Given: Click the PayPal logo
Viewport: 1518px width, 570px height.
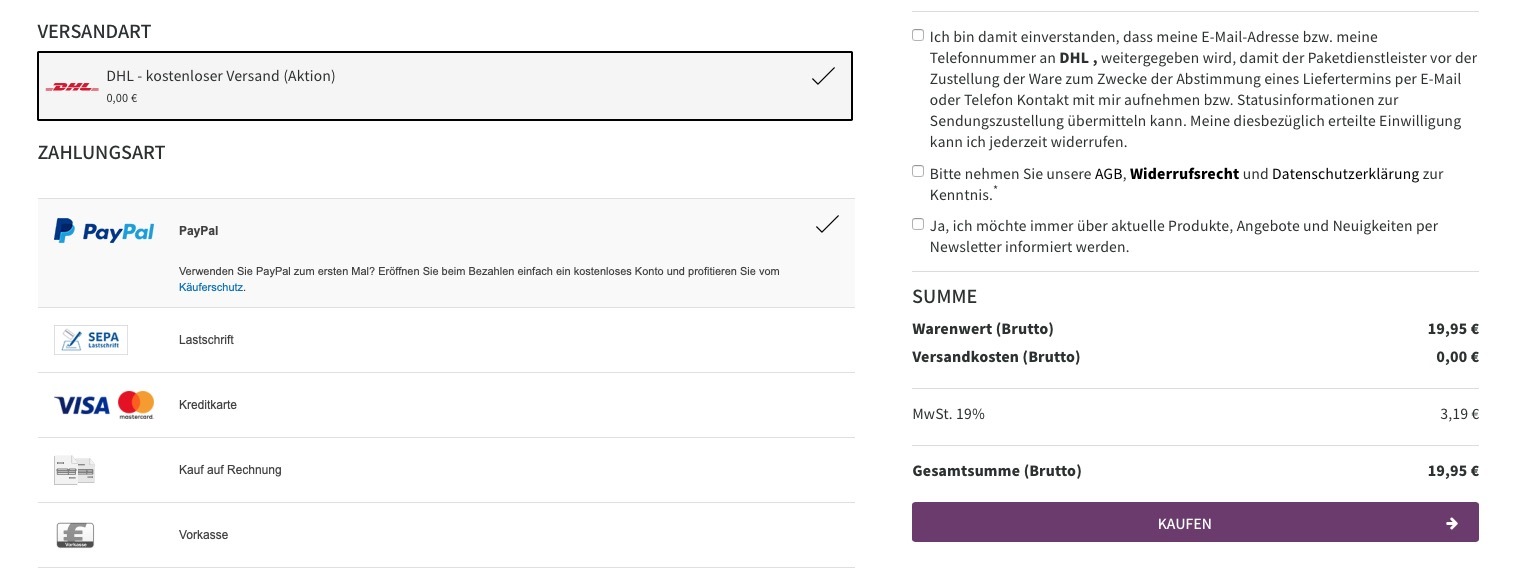Looking at the screenshot, I should coord(104,231).
